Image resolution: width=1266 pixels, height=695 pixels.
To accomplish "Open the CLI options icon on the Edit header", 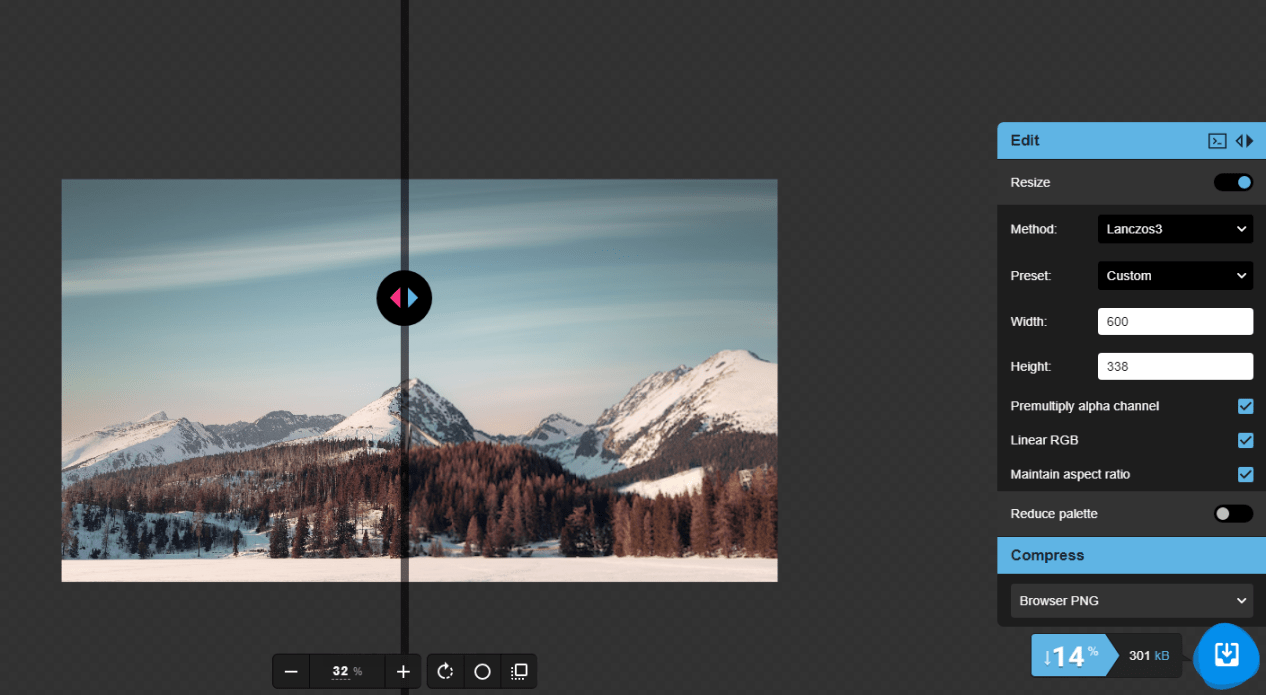I will point(1217,140).
